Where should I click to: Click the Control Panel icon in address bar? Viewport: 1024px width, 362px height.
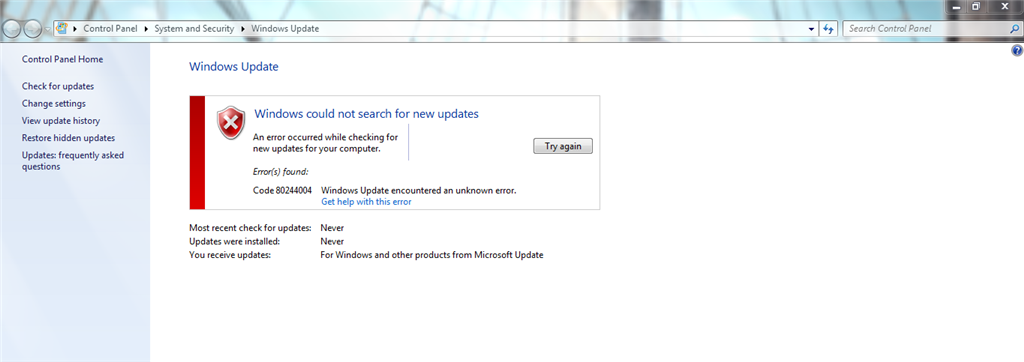[x=61, y=28]
